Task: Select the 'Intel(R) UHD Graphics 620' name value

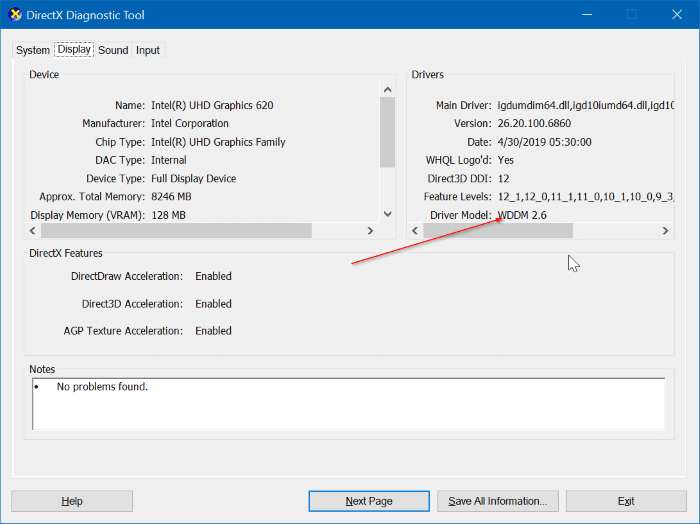Action: [x=212, y=105]
